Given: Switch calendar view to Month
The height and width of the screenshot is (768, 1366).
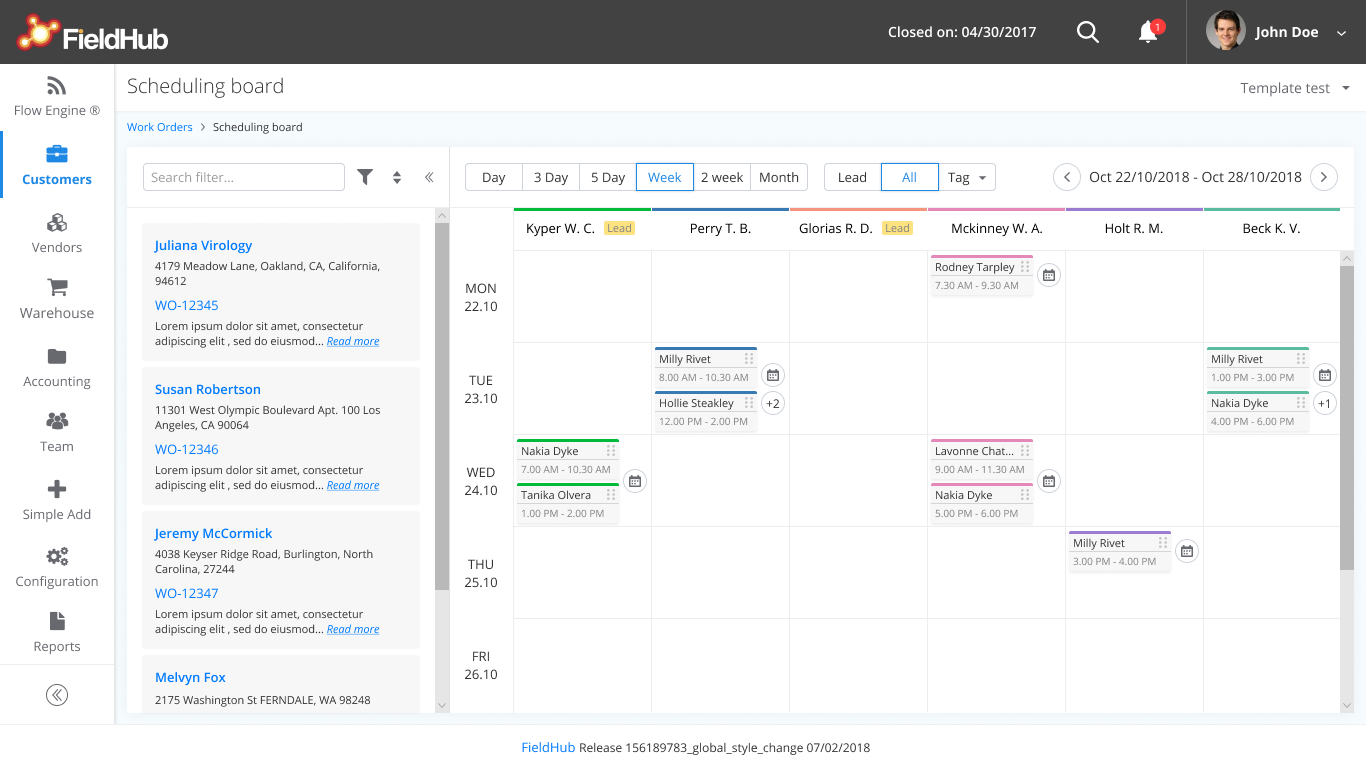Looking at the screenshot, I should 779,176.
